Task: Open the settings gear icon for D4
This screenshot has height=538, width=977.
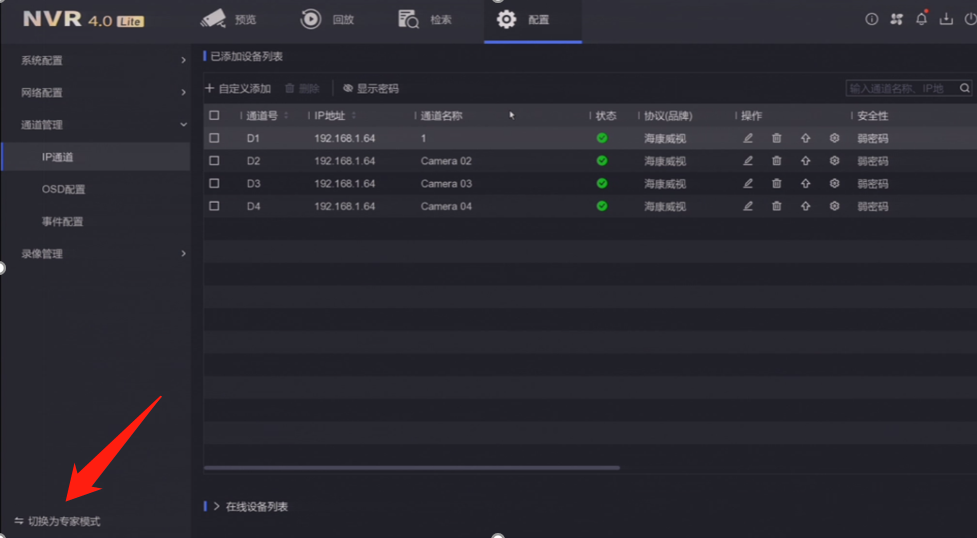Action: (834, 206)
